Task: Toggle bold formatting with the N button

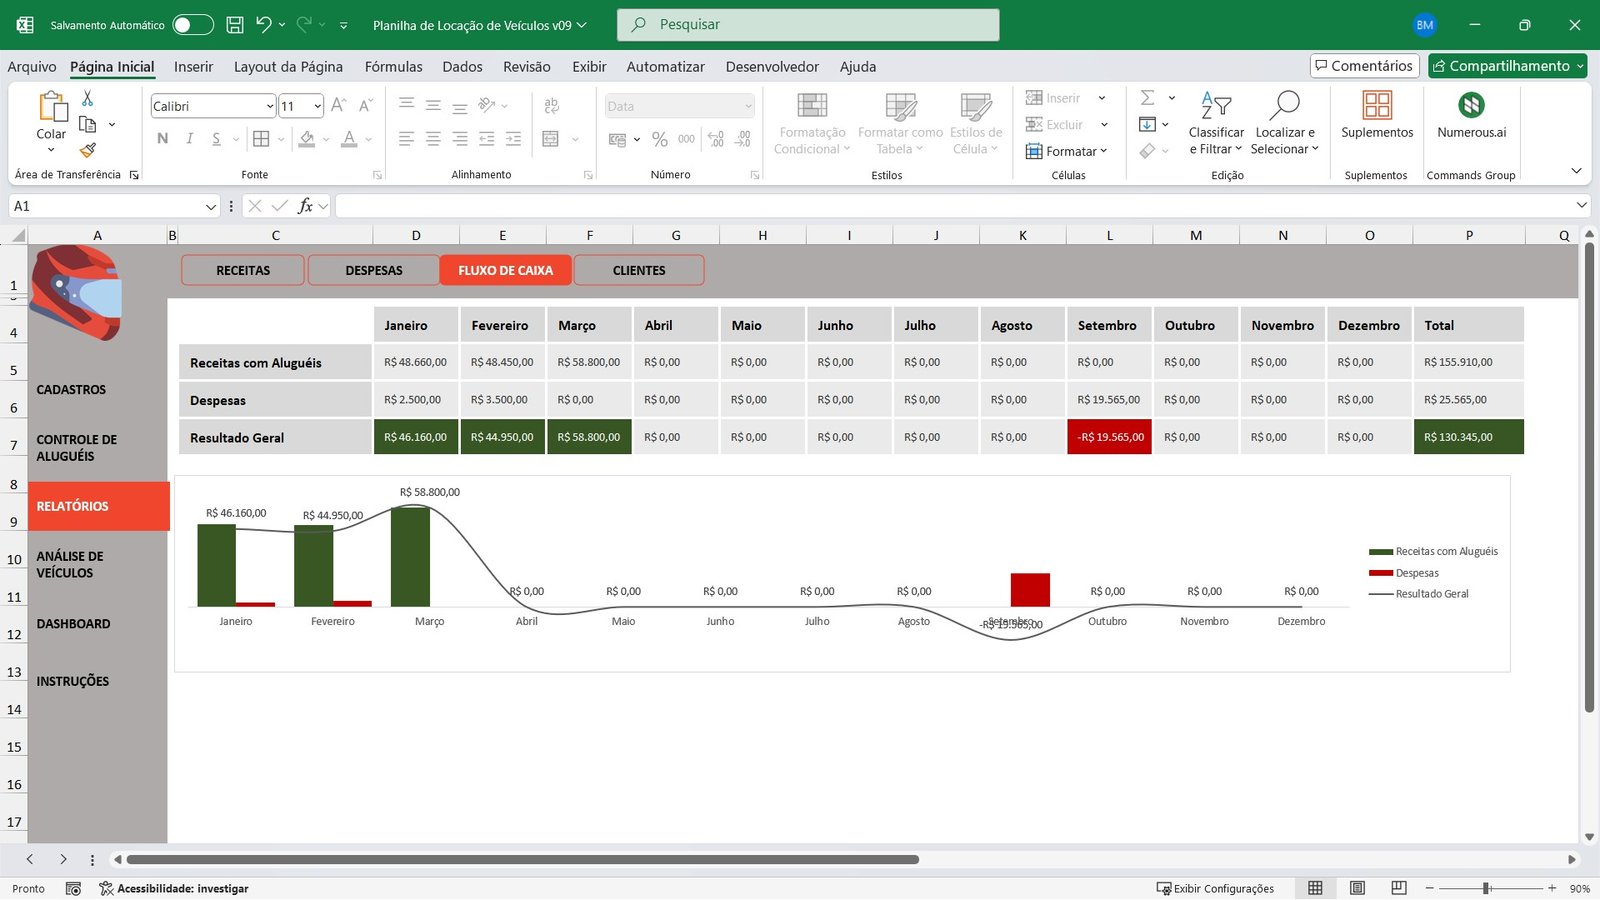Action: [x=163, y=139]
